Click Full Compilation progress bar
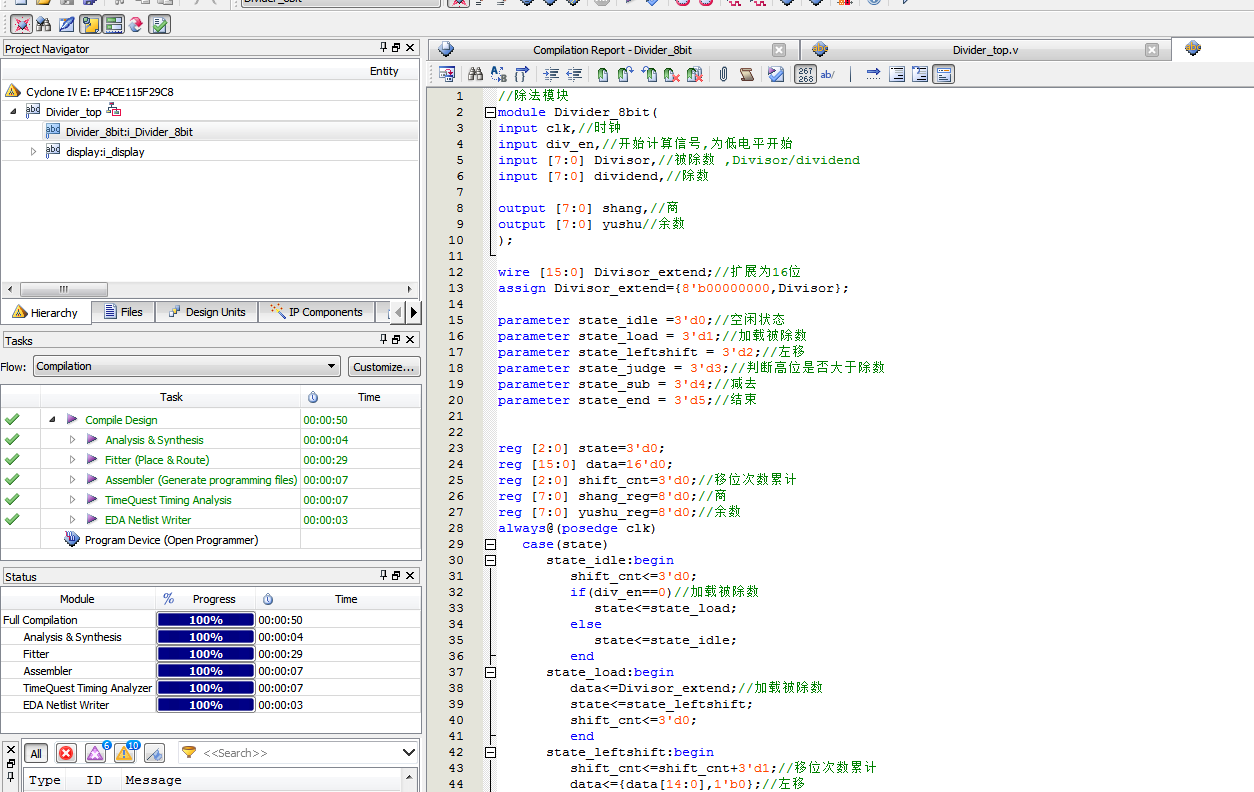This screenshot has width=1254, height=792. pos(205,620)
